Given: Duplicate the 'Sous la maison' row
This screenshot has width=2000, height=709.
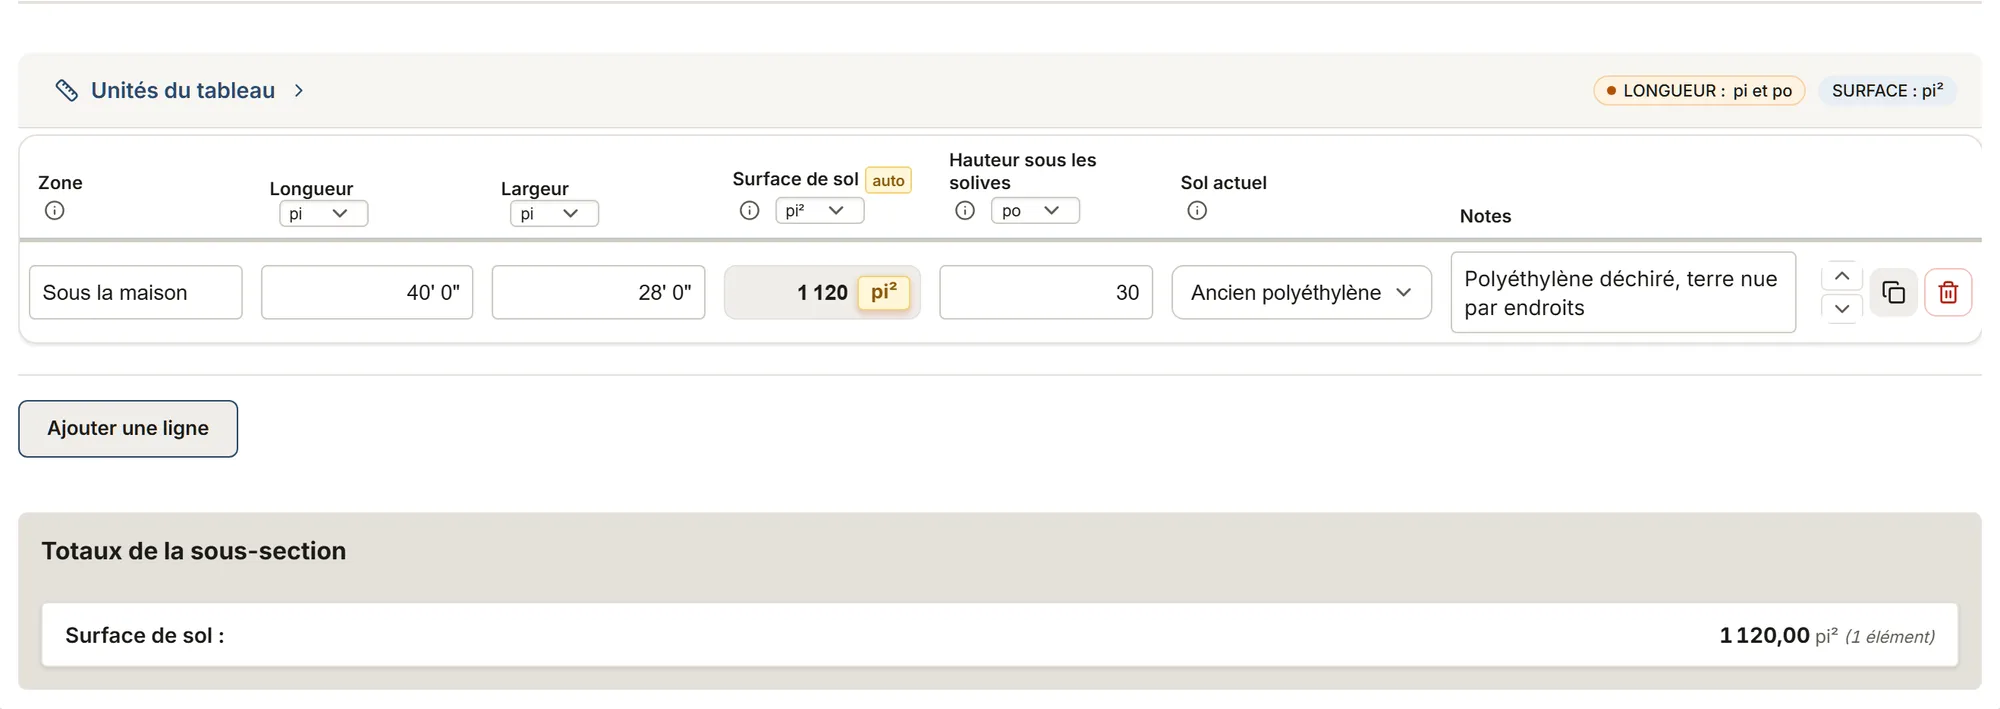Looking at the screenshot, I should point(1893,292).
